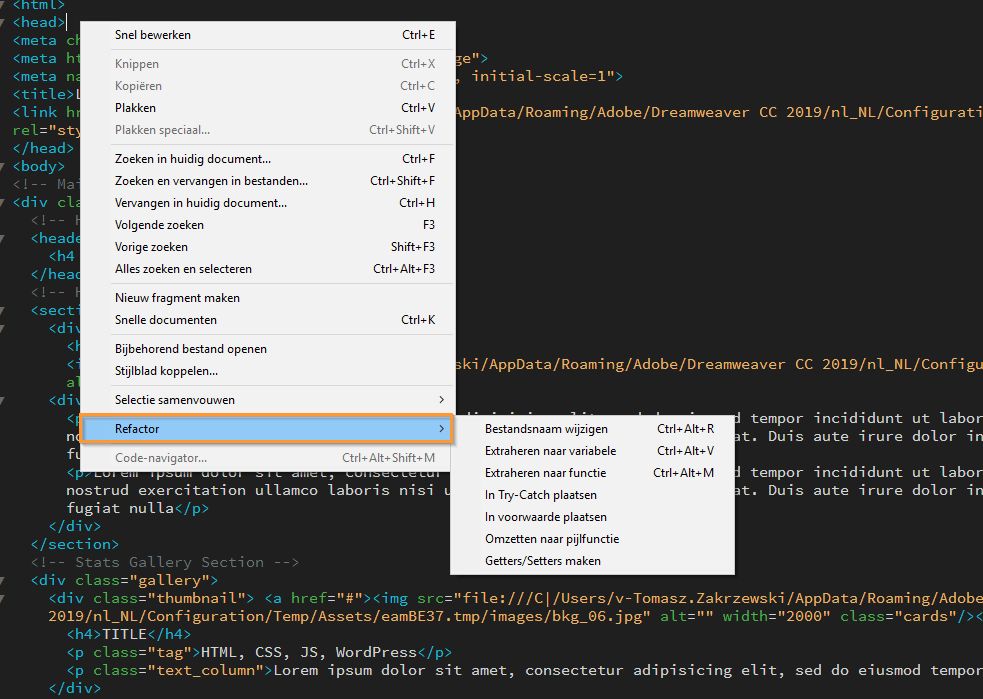
Task: Select 'Extraheren naar variabele'
Action: (x=550, y=451)
